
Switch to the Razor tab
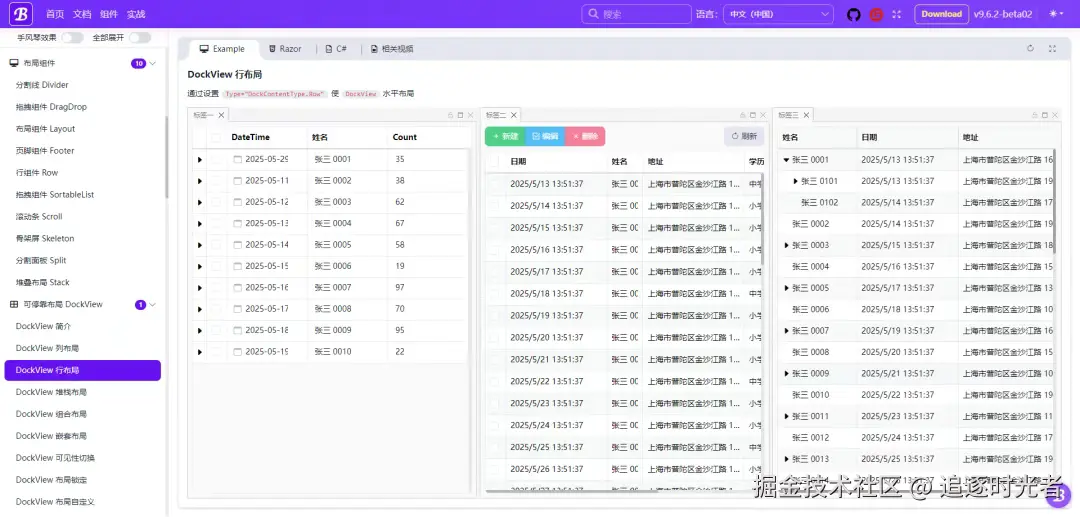click(x=285, y=49)
